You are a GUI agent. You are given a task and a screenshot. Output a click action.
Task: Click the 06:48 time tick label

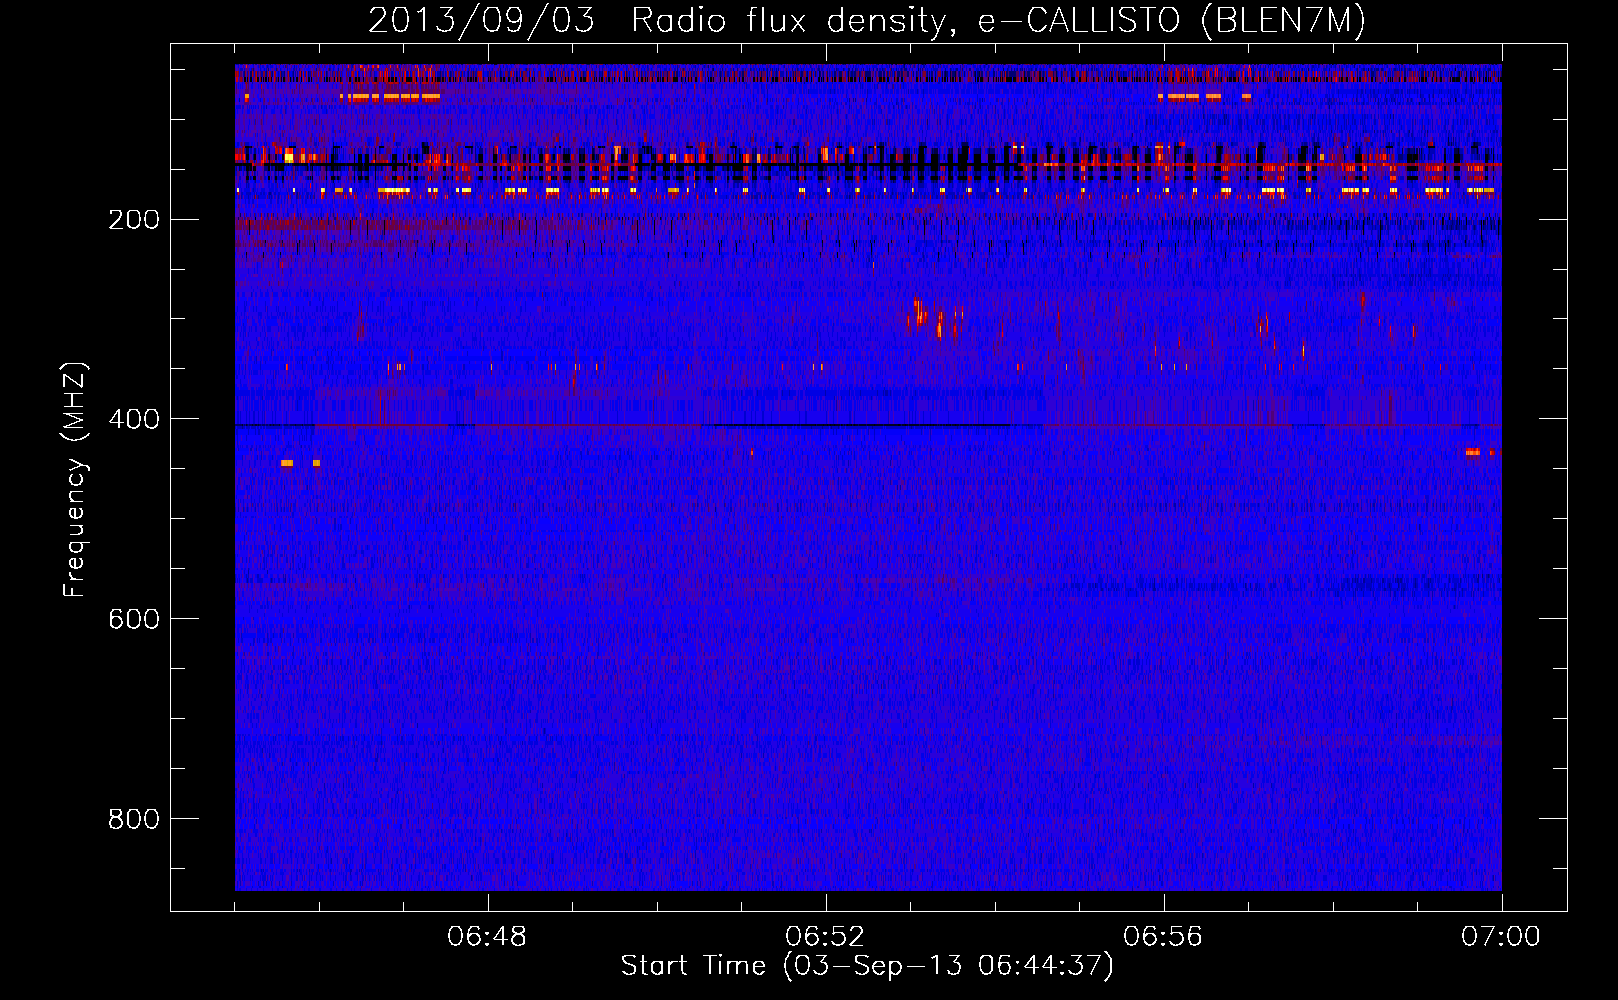[x=487, y=937]
